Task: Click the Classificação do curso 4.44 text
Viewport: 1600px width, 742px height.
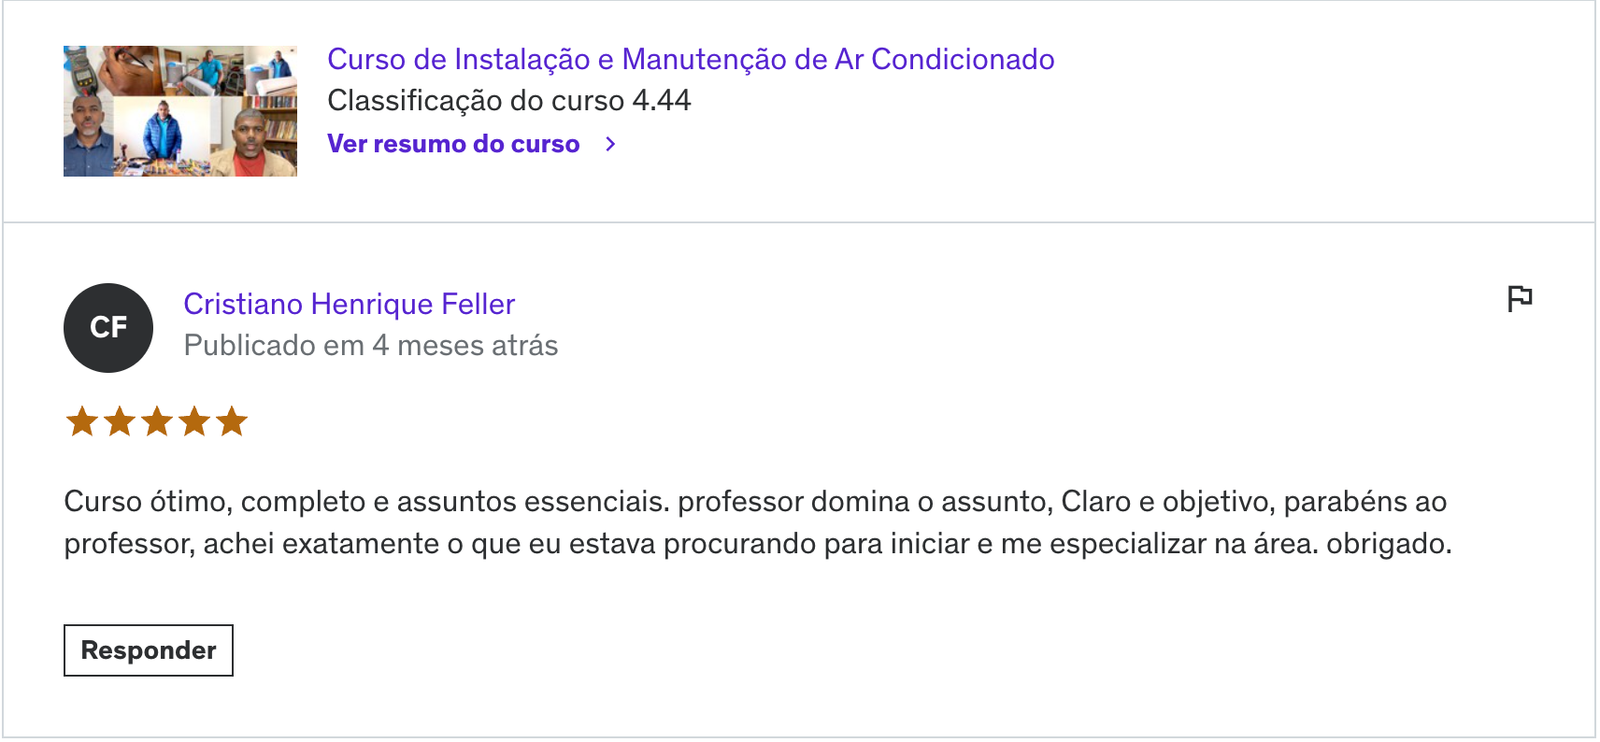Action: point(509,101)
